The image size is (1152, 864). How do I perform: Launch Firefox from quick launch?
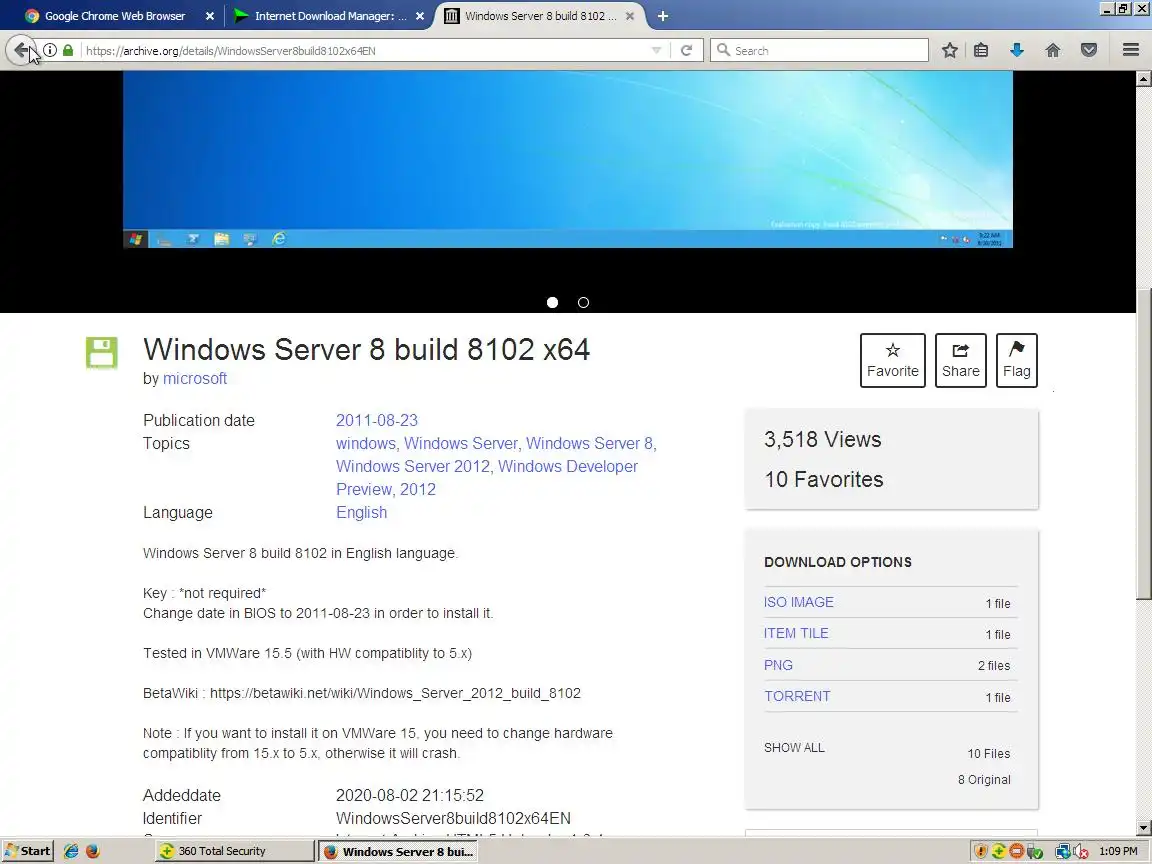tap(93, 851)
